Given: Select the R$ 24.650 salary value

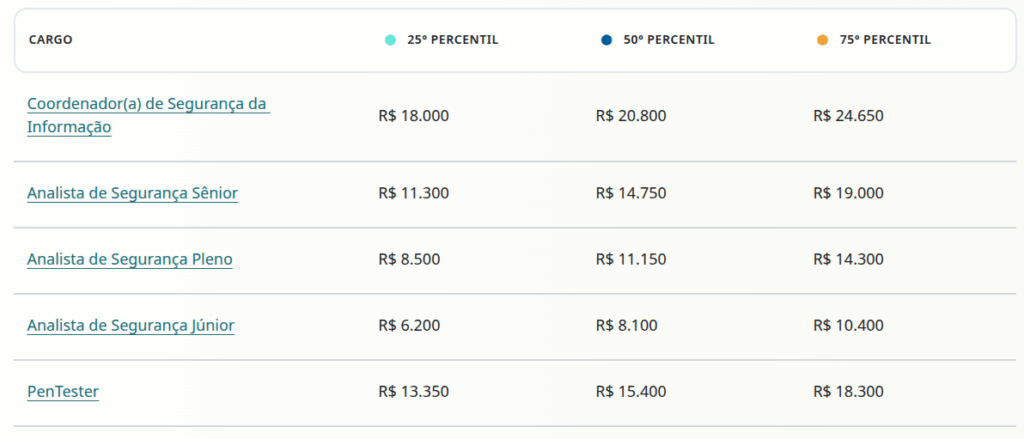Looking at the screenshot, I should pos(848,115).
